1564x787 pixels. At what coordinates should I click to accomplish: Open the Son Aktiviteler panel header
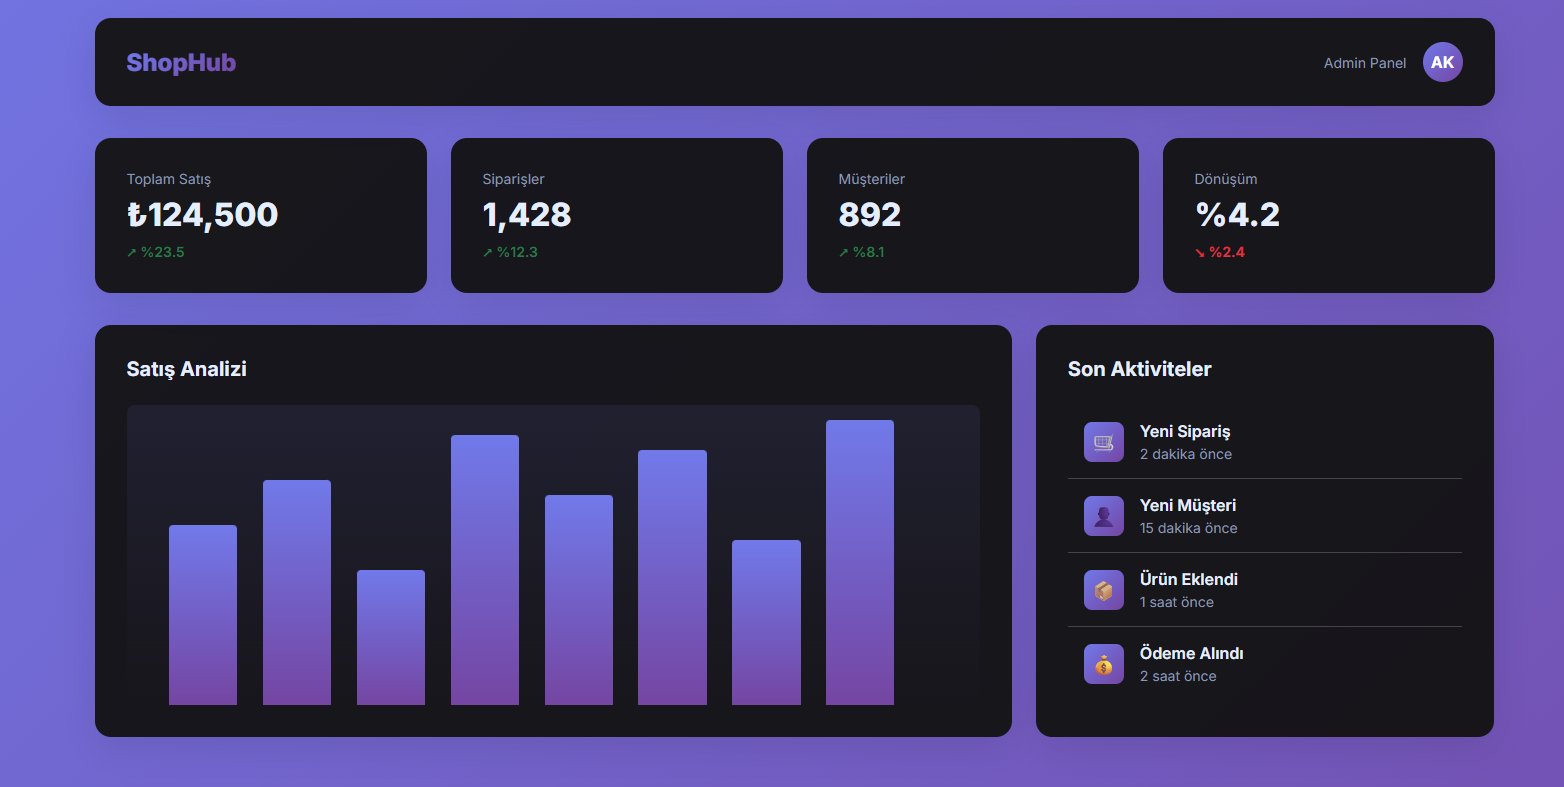click(x=1139, y=369)
